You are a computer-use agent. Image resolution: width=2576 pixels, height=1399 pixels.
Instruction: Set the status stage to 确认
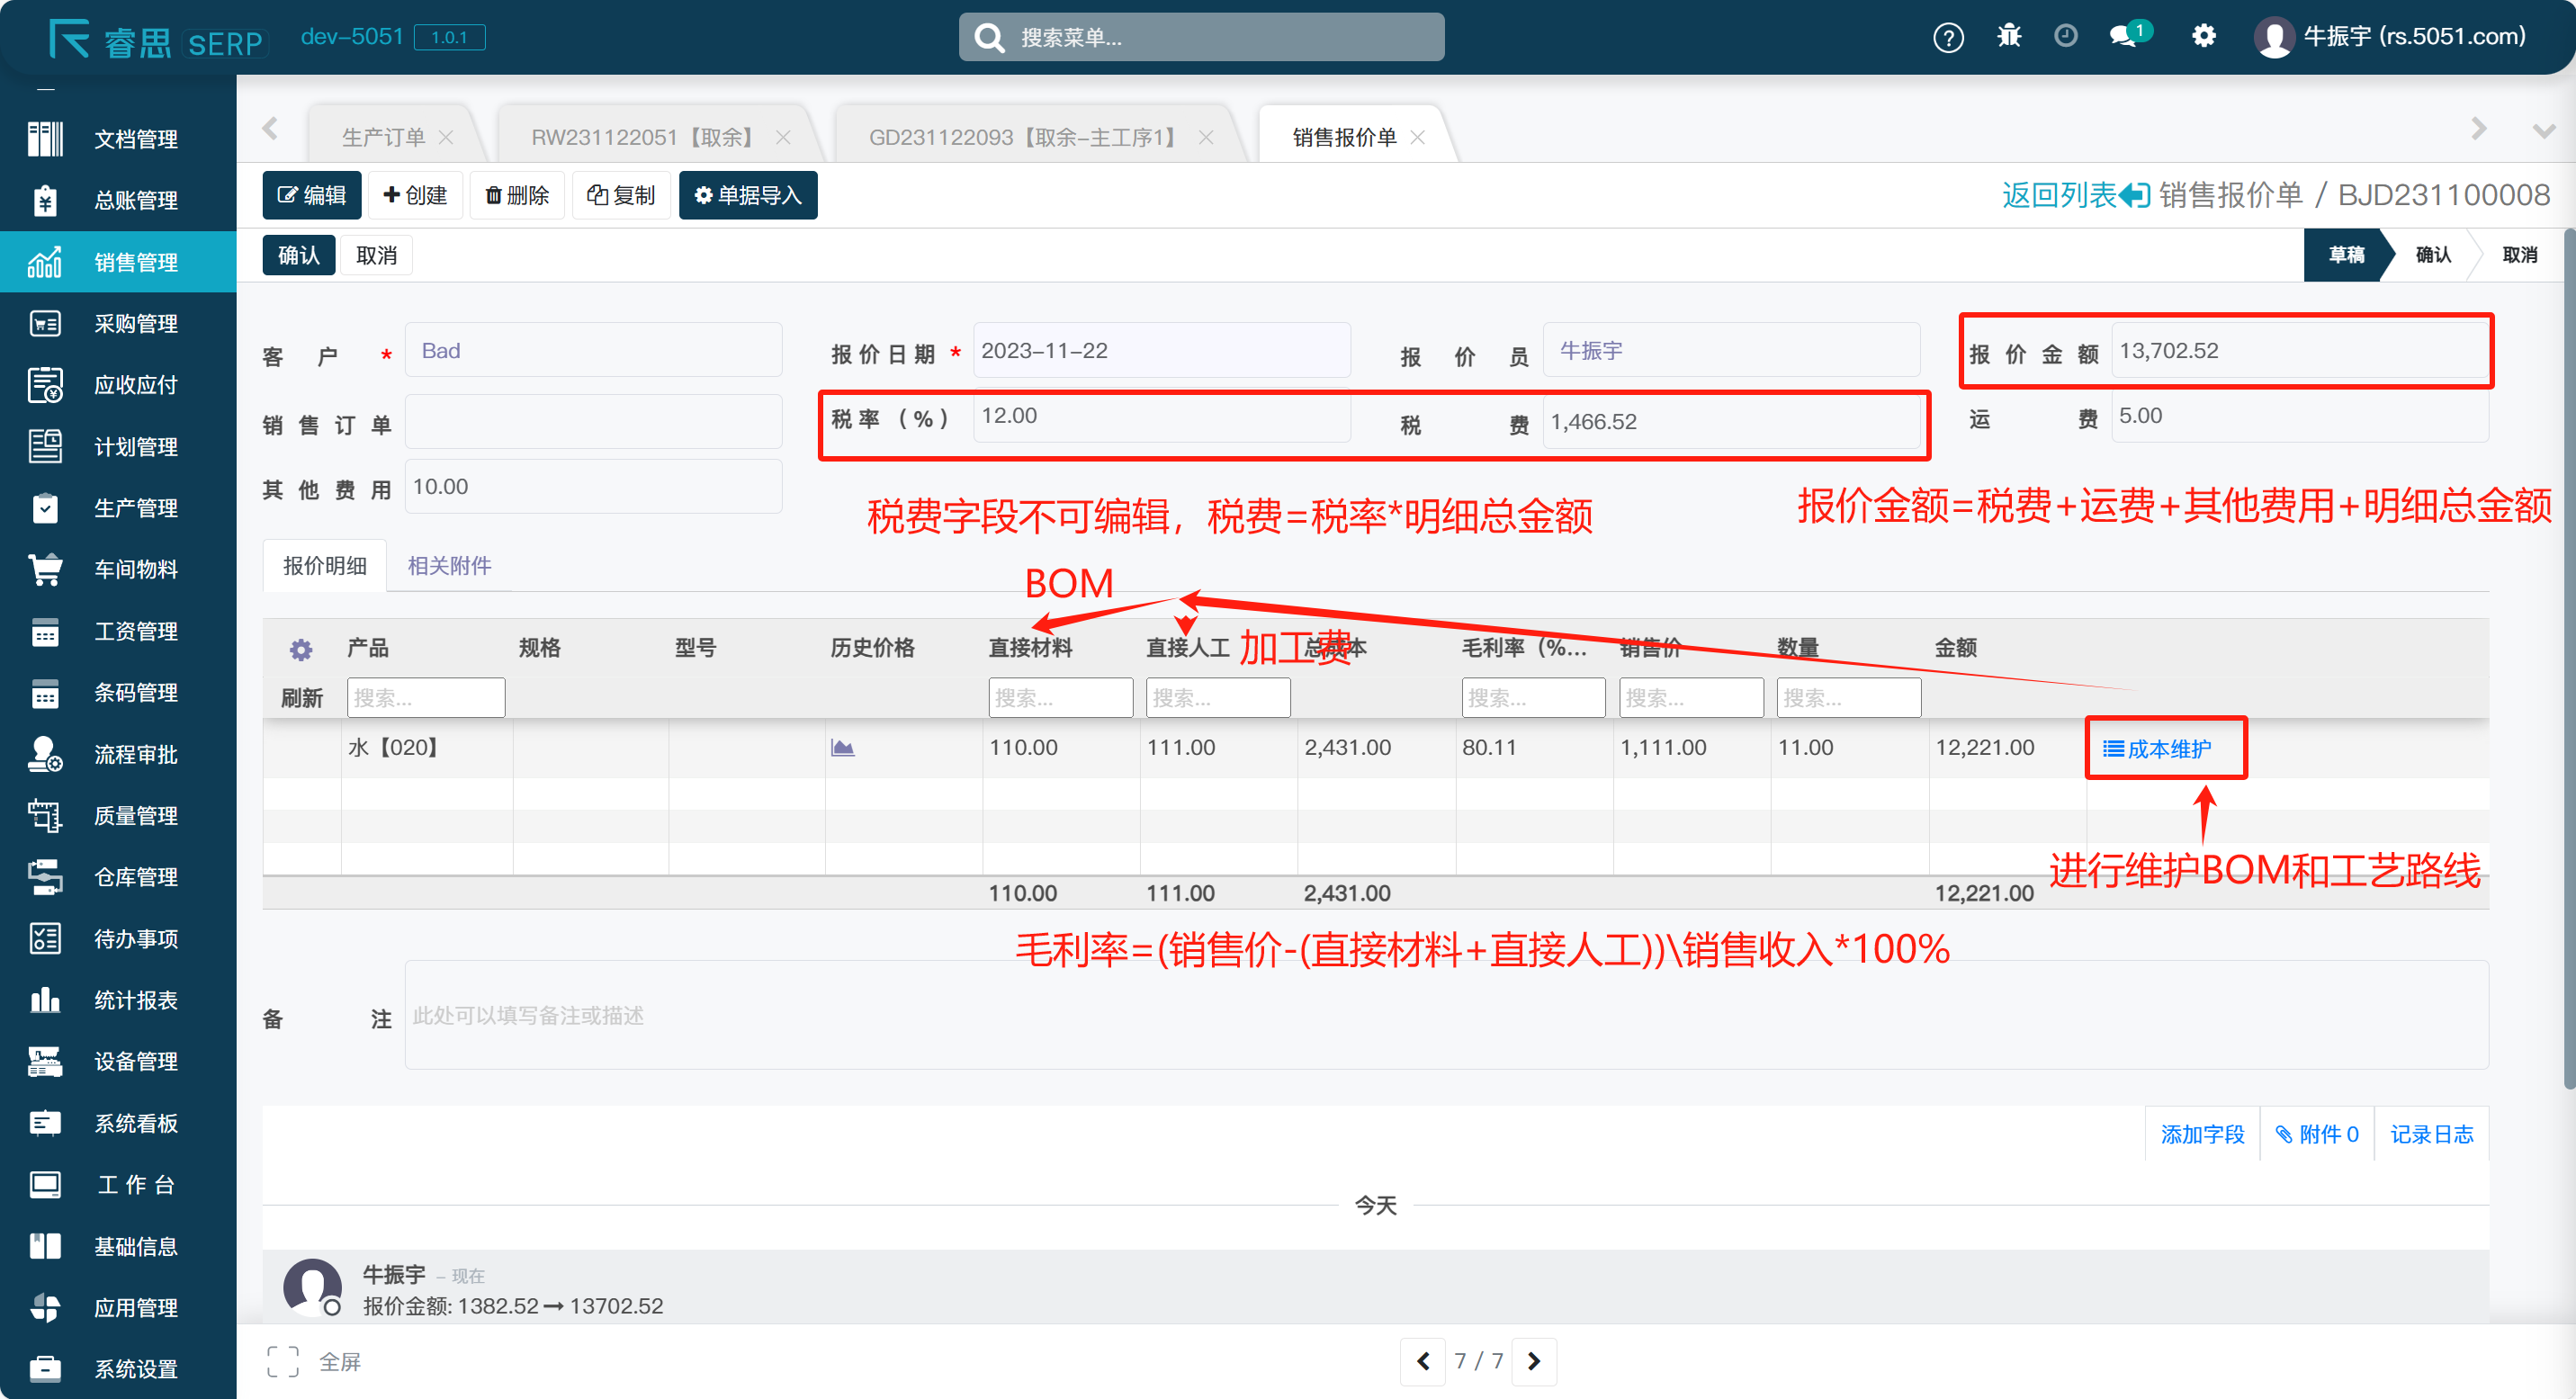click(x=2432, y=255)
